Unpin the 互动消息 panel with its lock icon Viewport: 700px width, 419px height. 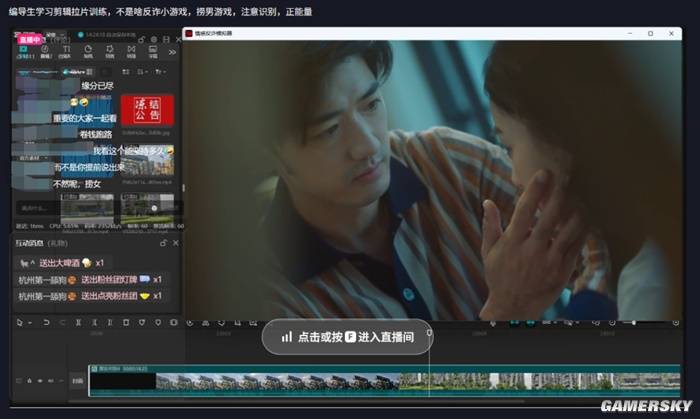tap(163, 243)
